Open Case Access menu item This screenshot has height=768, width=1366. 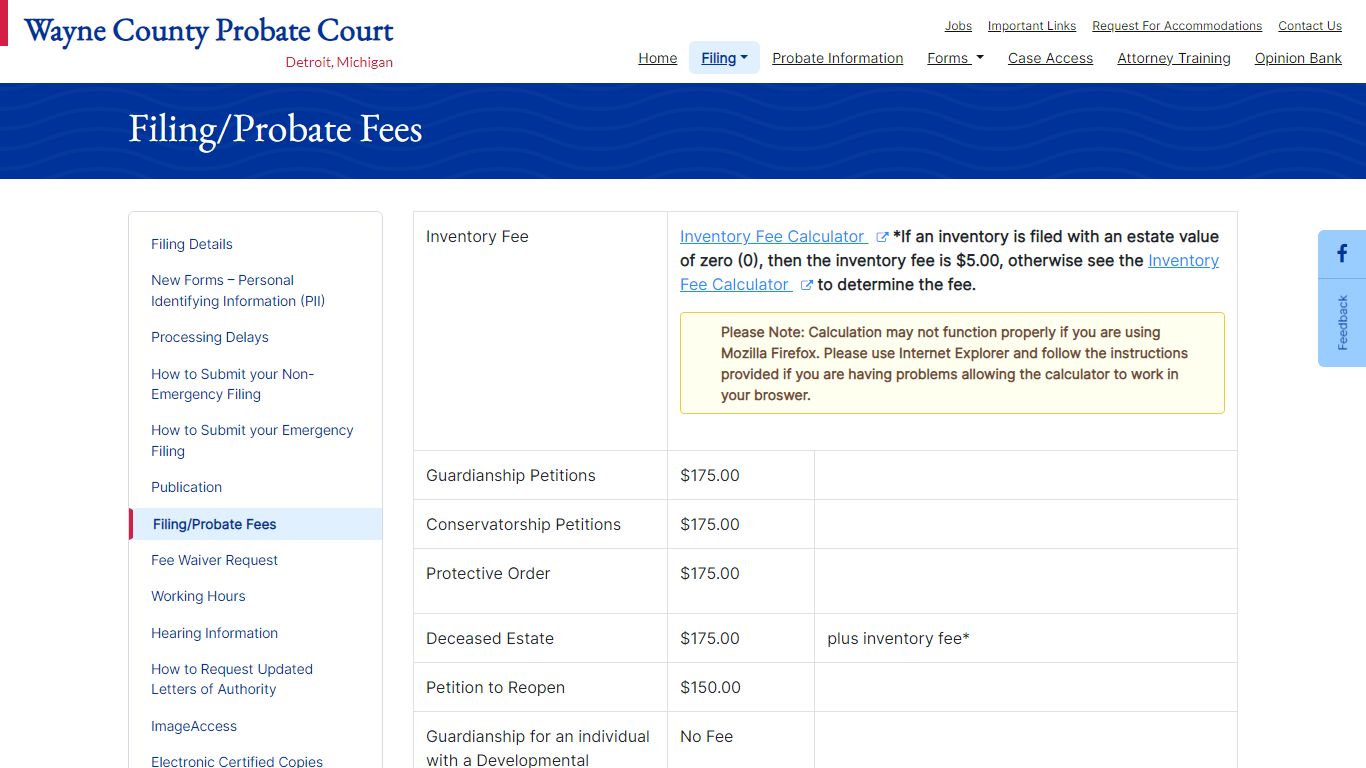pyautogui.click(x=1050, y=58)
